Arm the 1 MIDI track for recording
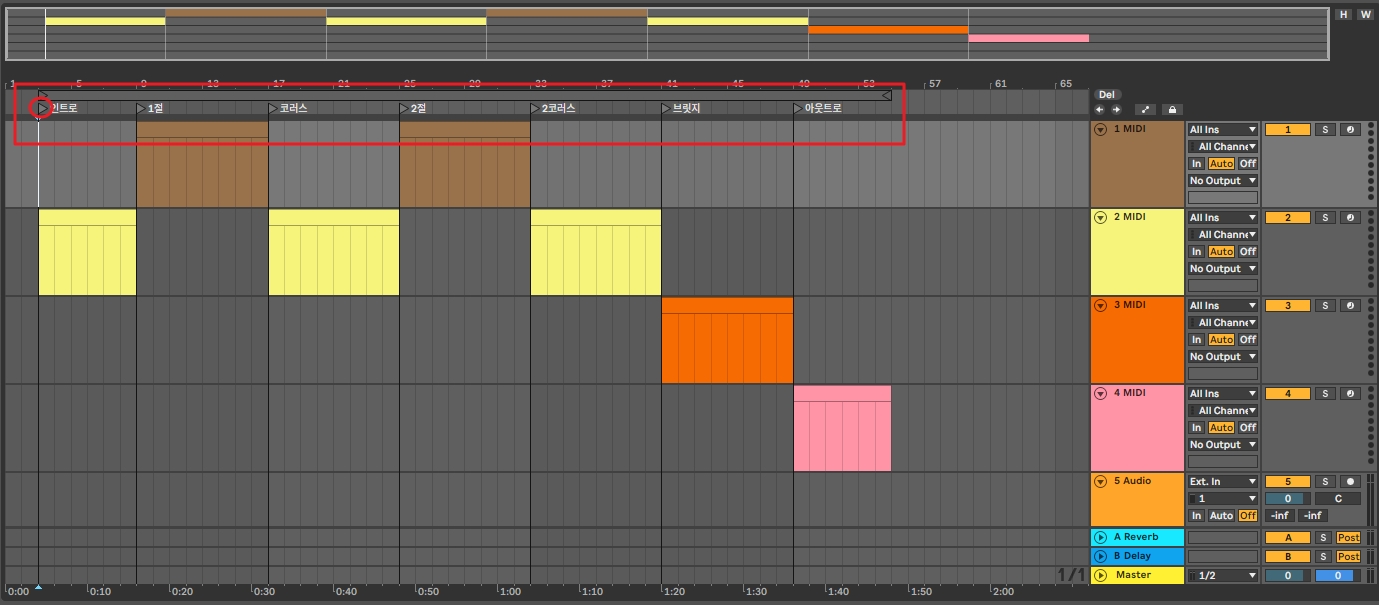The width and height of the screenshot is (1379, 605). (x=1350, y=130)
